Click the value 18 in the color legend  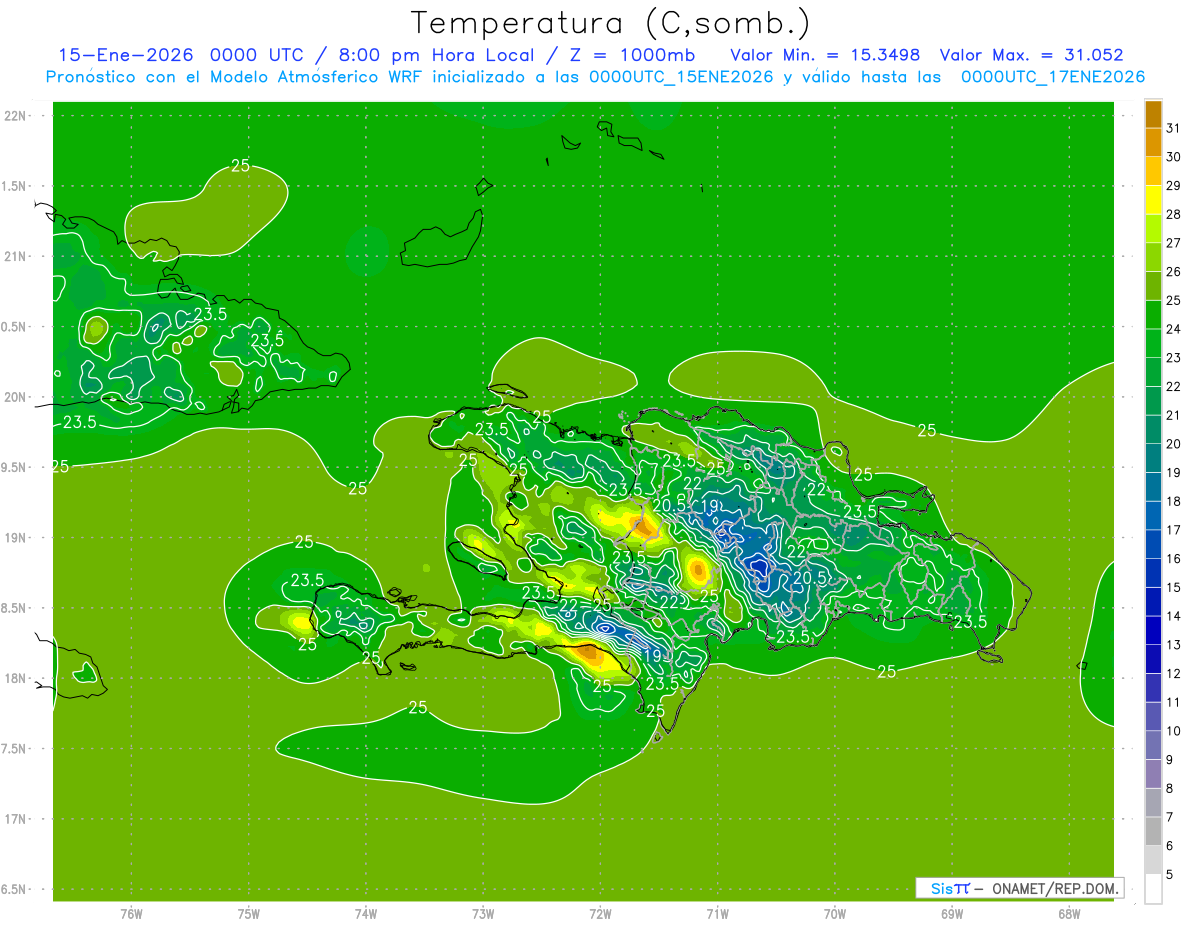pyautogui.click(x=1173, y=502)
